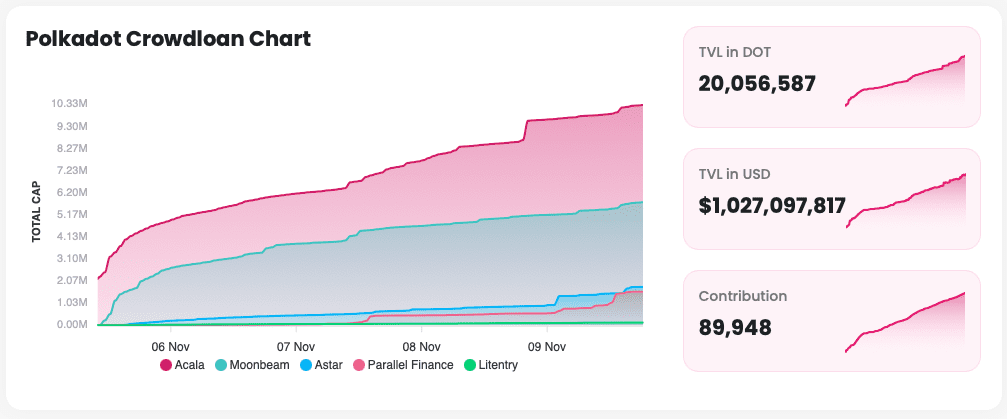Open the TVL in USD sparkline

[905, 202]
